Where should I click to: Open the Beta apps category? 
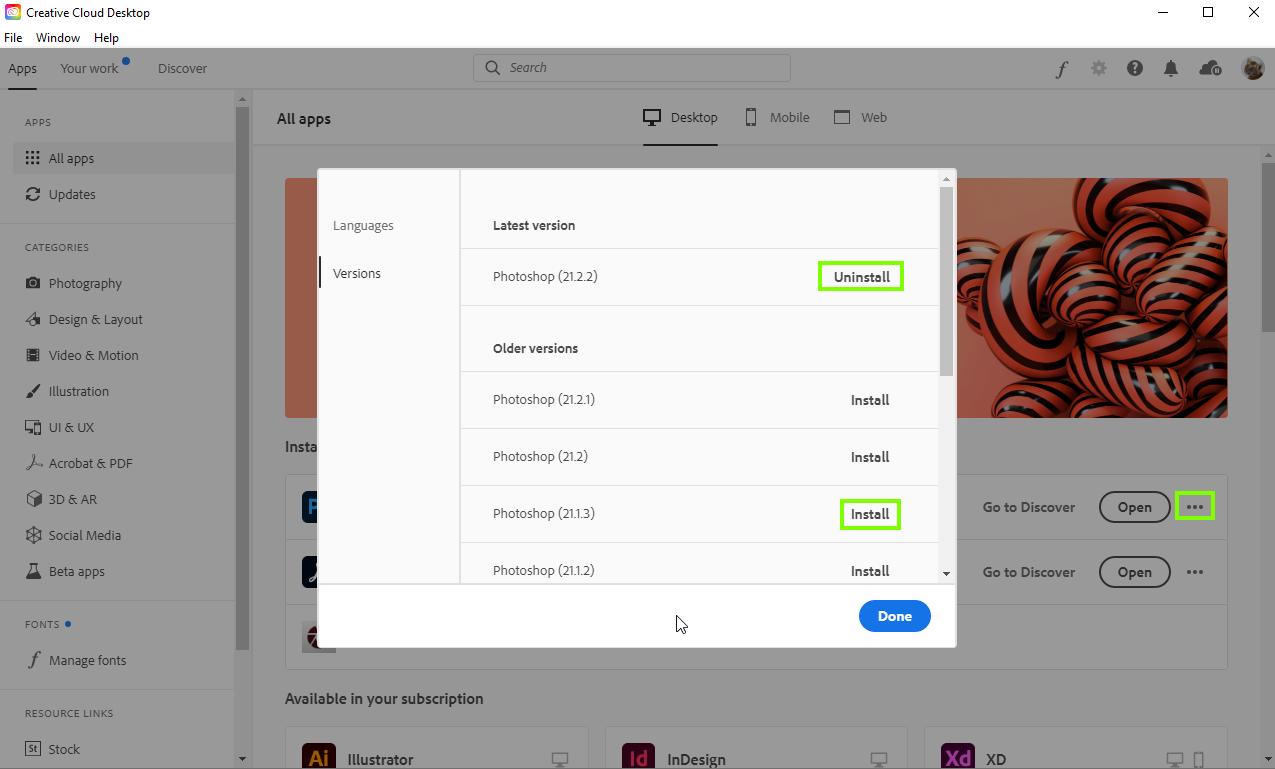(x=76, y=571)
